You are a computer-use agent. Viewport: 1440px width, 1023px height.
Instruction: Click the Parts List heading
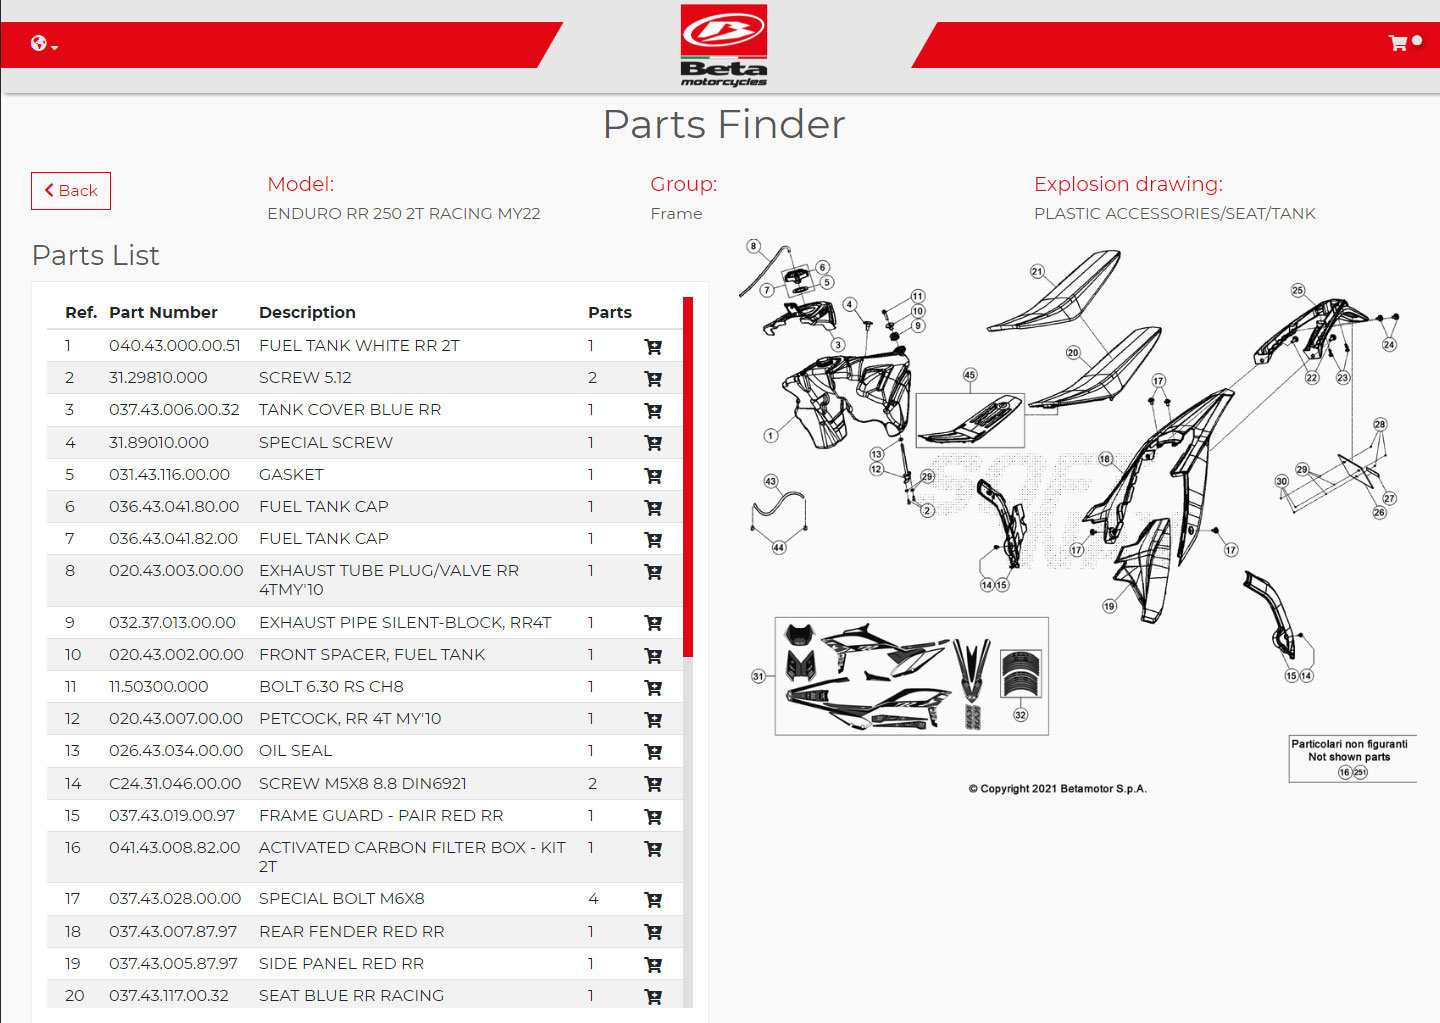(96, 256)
